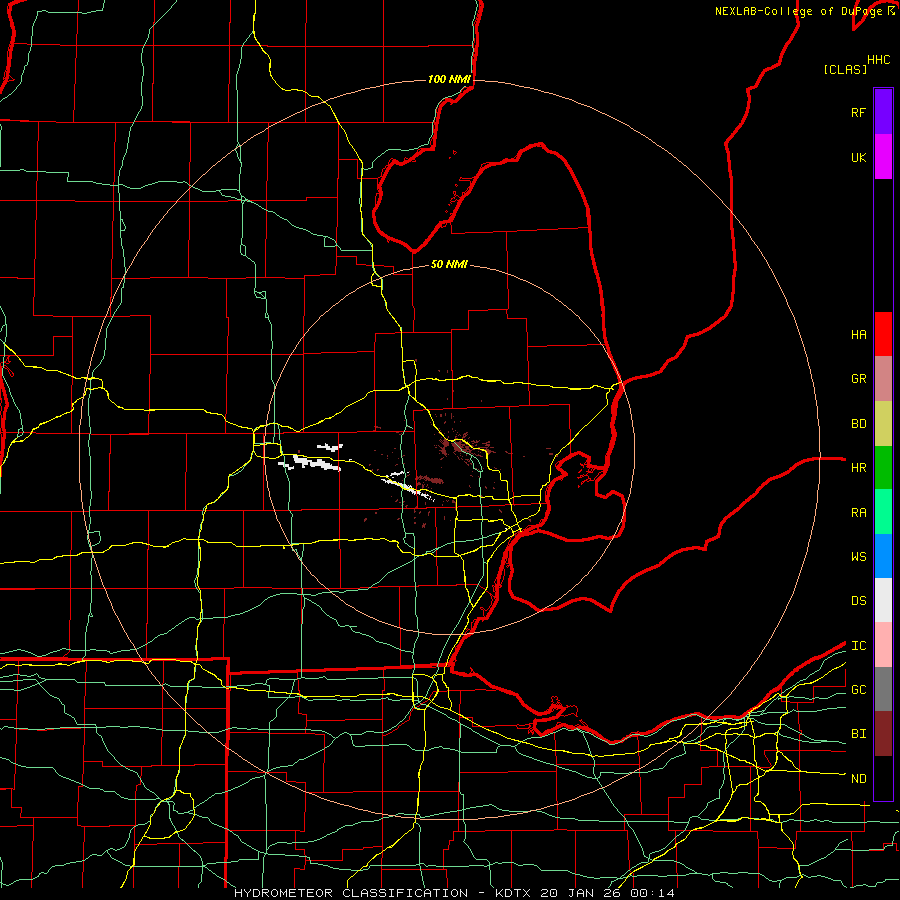Click the GC legend label
The height and width of the screenshot is (900, 900).
(858, 690)
